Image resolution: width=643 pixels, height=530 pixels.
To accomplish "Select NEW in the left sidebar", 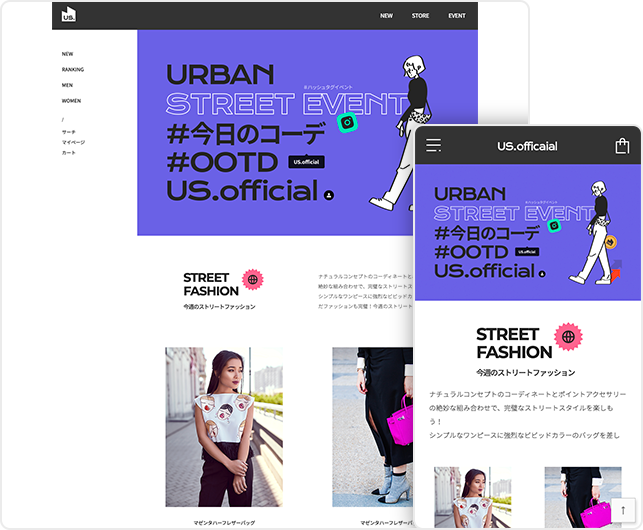I will click(67, 54).
